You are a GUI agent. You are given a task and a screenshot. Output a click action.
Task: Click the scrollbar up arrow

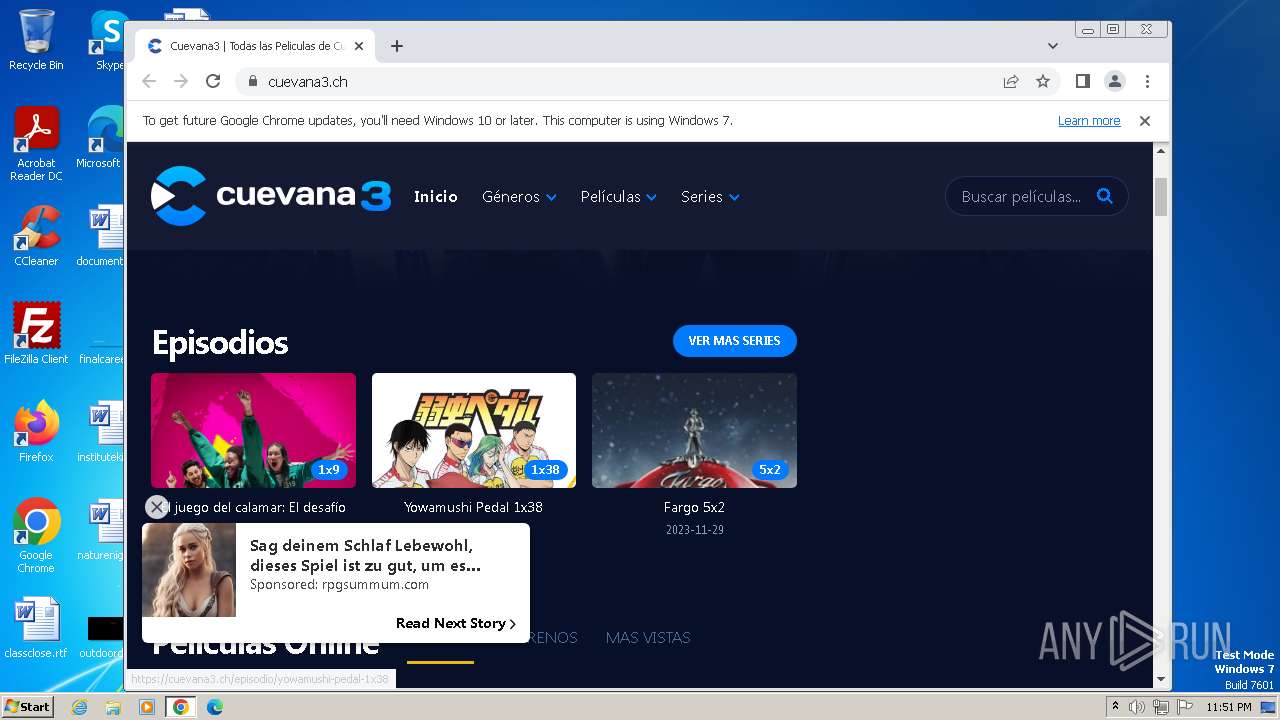1161,150
